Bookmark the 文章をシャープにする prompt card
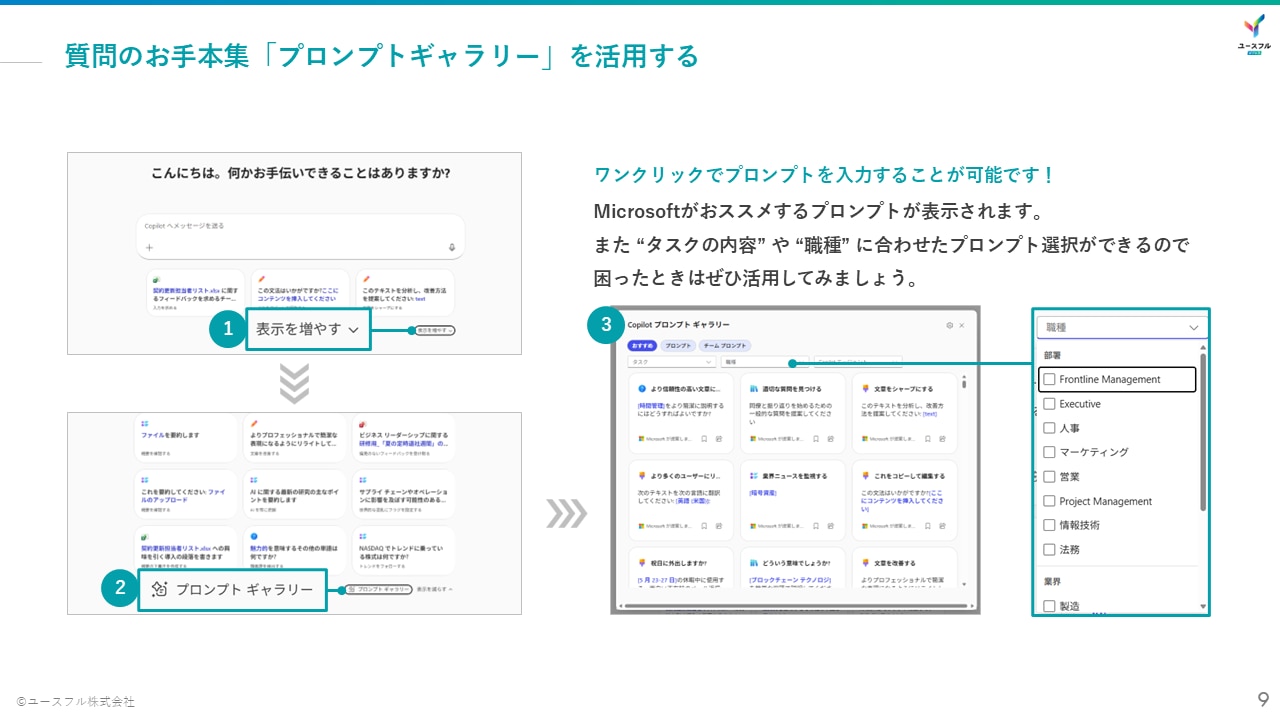This screenshot has height=720, width=1280. coord(927,439)
